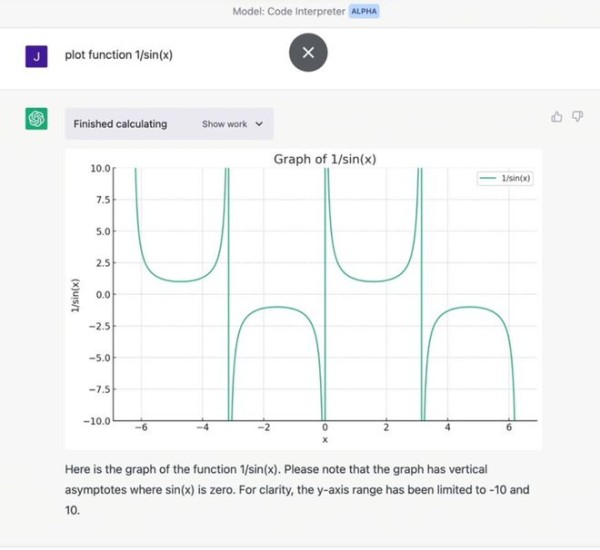Click the y-axis tick label 0.0
The image size is (600, 550).
coord(103,295)
